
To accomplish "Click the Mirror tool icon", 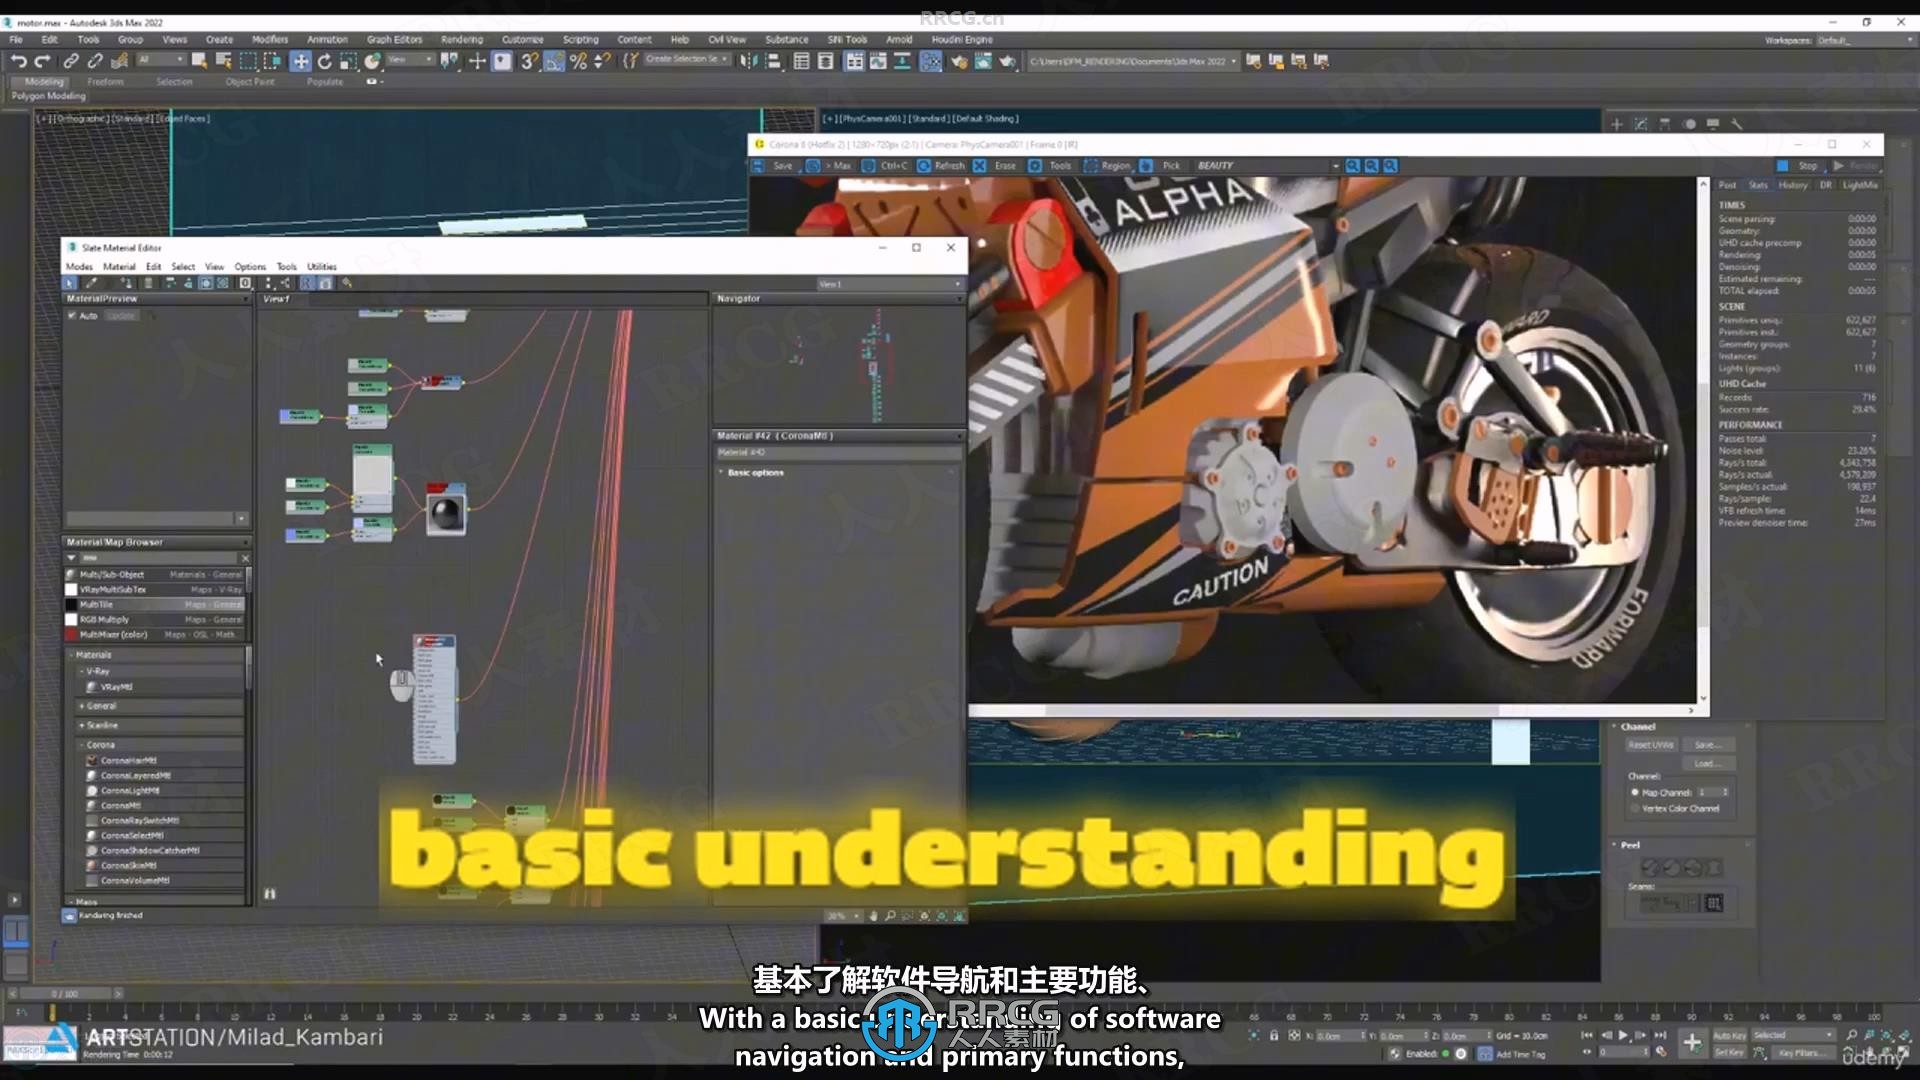I will click(x=748, y=62).
